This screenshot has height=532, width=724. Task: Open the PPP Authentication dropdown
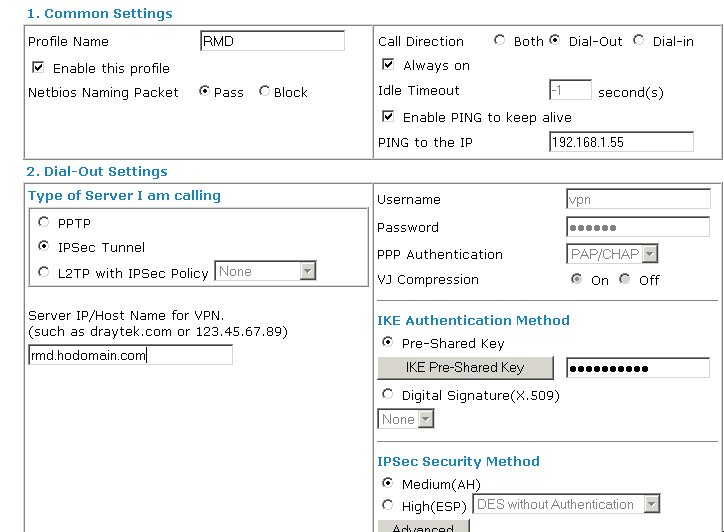tap(612, 254)
